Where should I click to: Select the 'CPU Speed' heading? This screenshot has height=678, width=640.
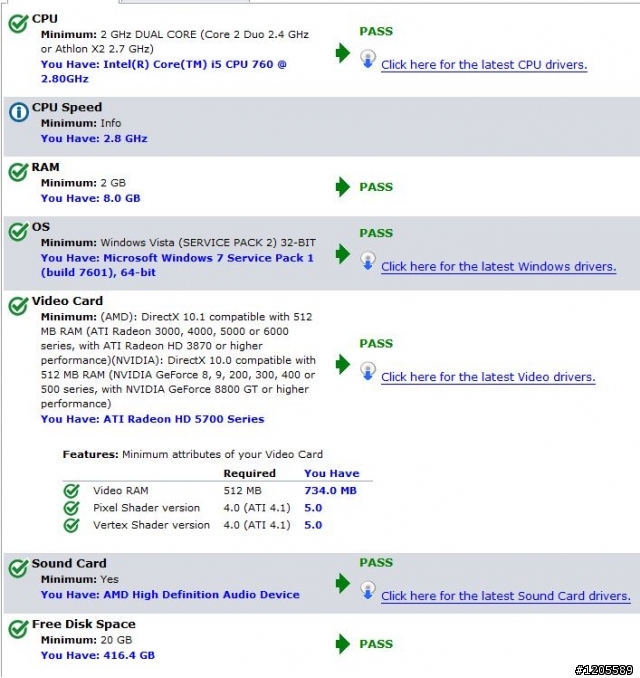(67, 107)
